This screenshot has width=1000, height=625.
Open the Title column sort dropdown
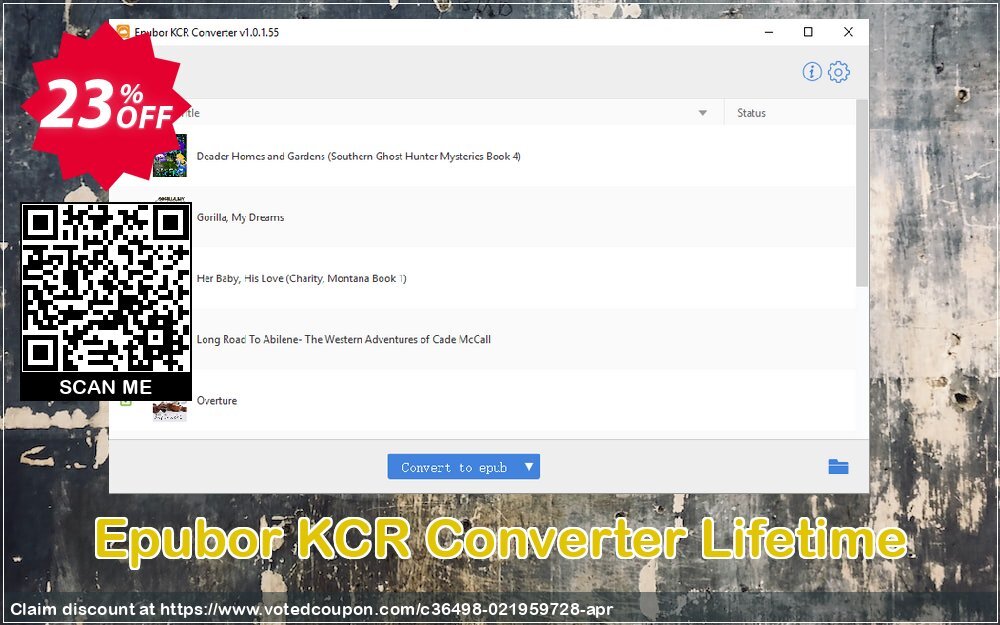(702, 113)
